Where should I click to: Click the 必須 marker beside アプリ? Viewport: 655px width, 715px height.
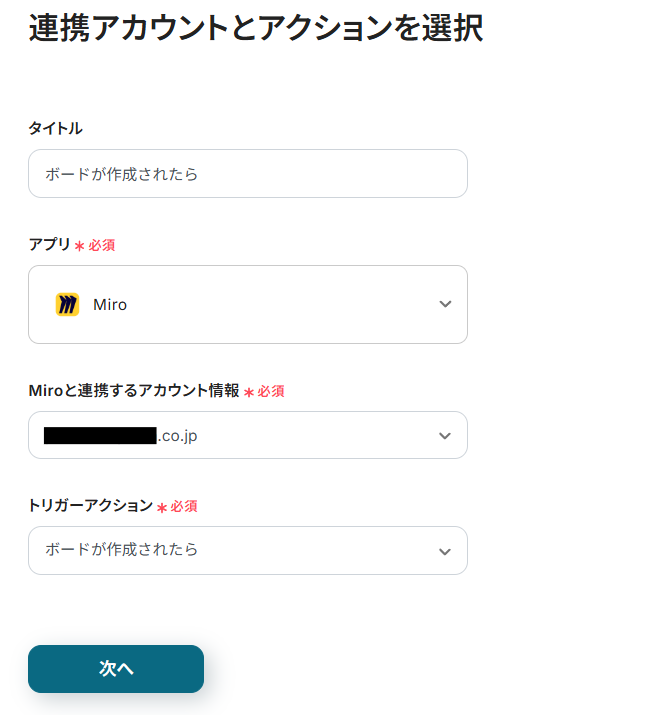coord(102,245)
